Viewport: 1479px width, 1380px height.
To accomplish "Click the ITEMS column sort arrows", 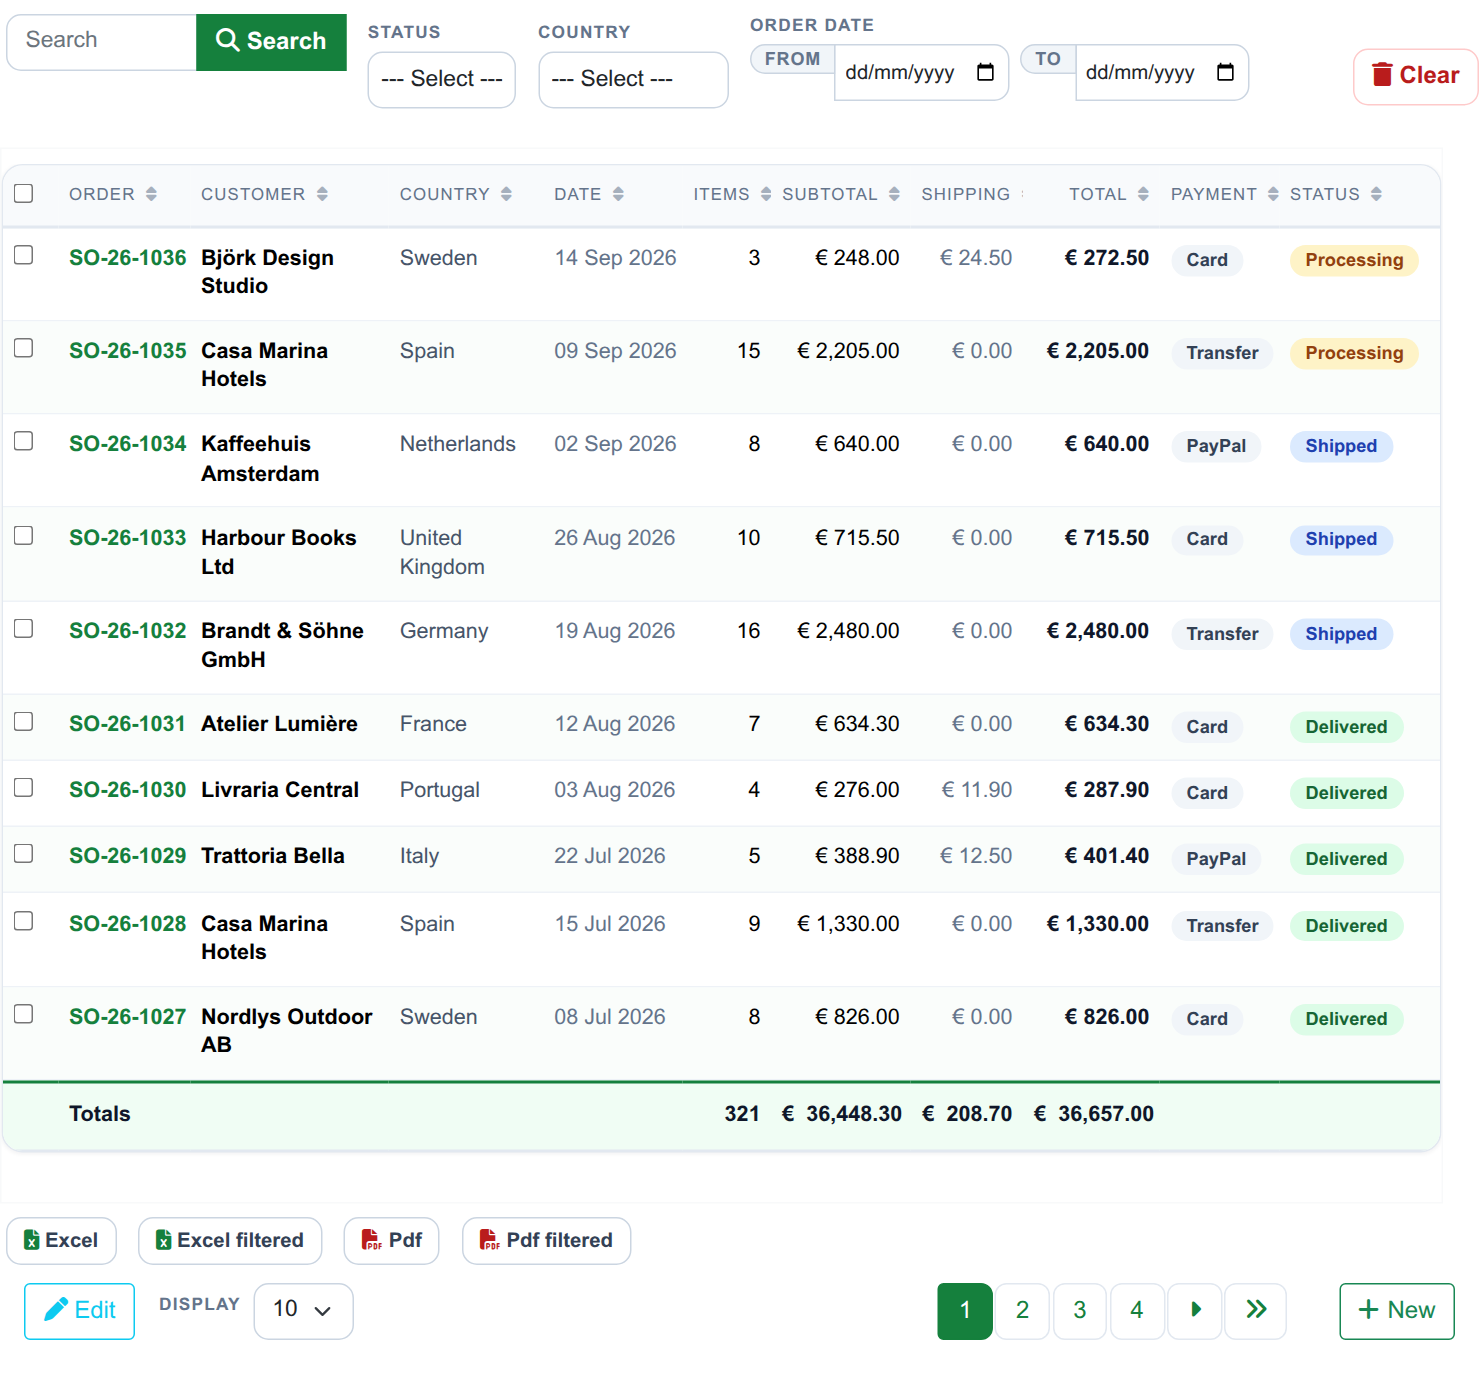I will (766, 194).
